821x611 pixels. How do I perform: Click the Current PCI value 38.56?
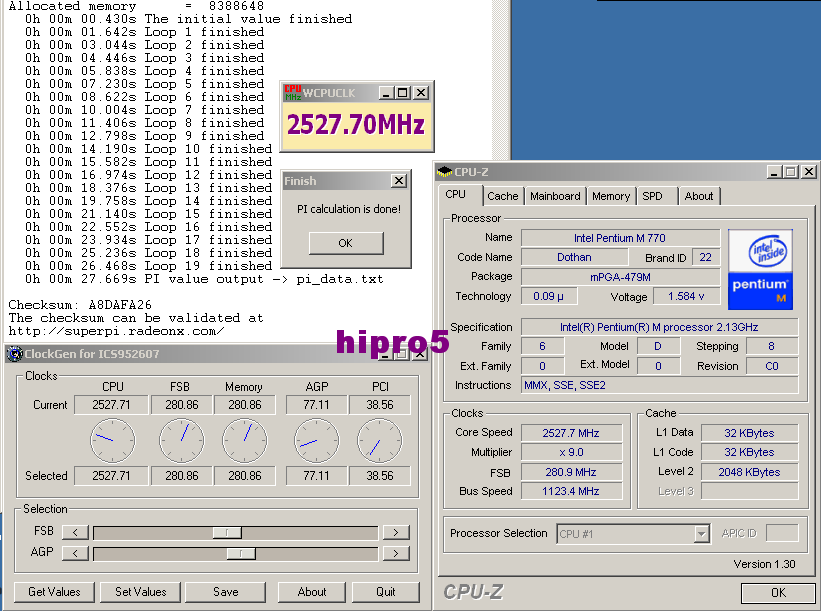(380, 405)
